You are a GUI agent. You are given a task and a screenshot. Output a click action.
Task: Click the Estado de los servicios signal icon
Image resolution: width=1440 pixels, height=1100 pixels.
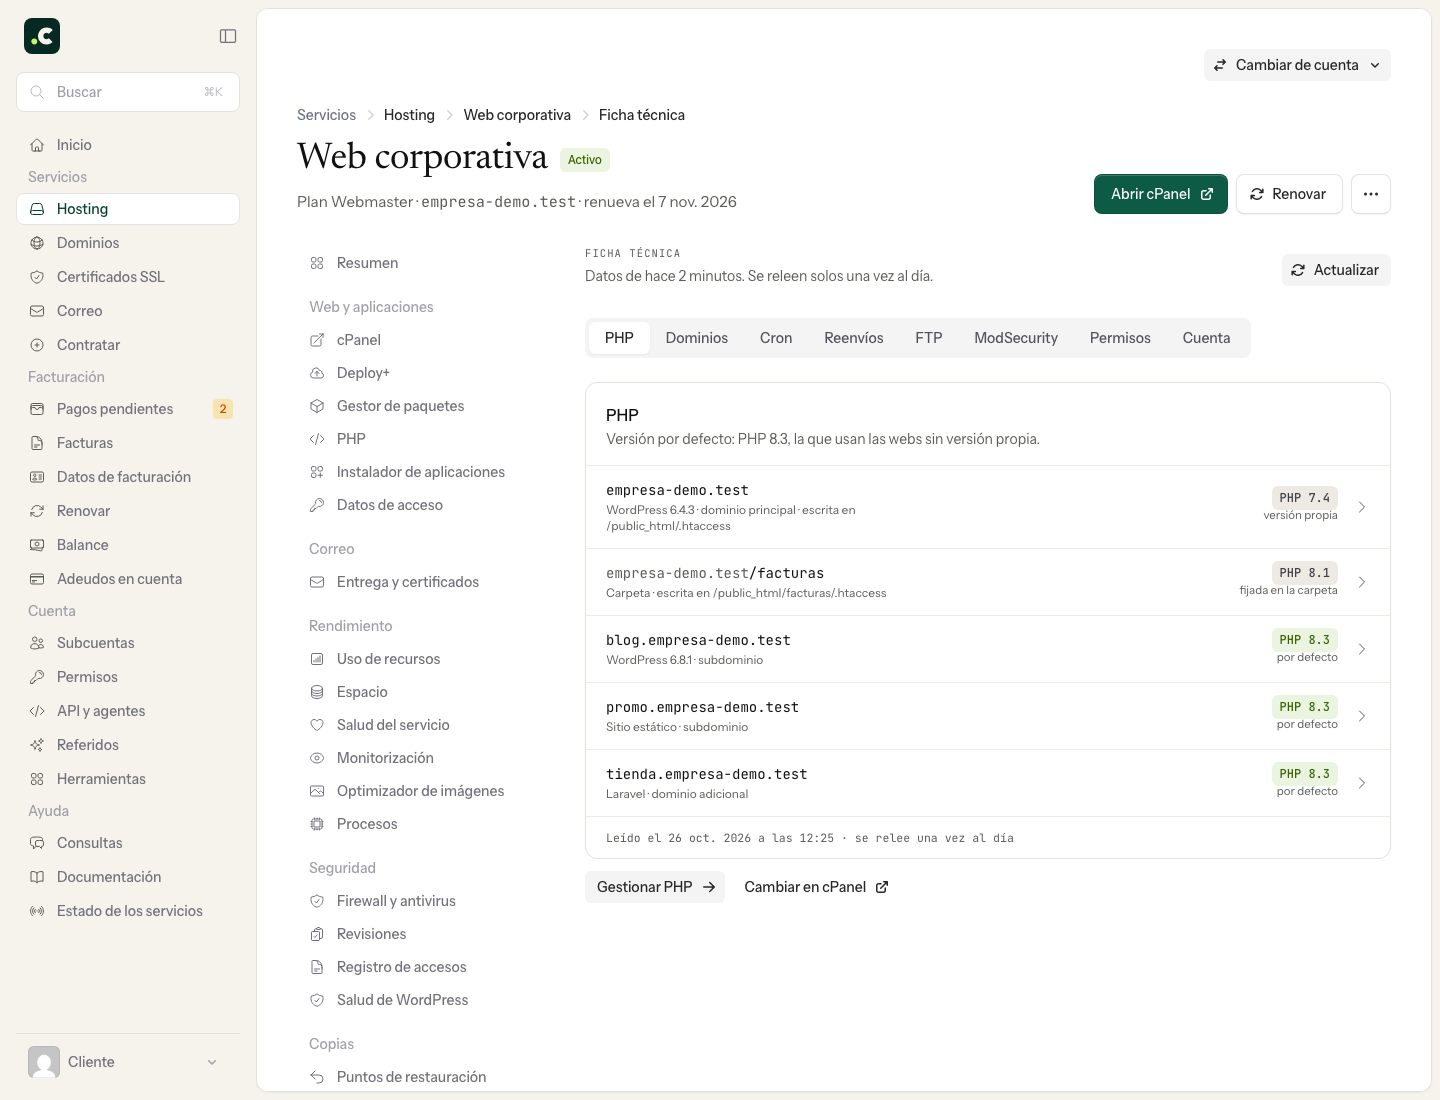click(37, 911)
